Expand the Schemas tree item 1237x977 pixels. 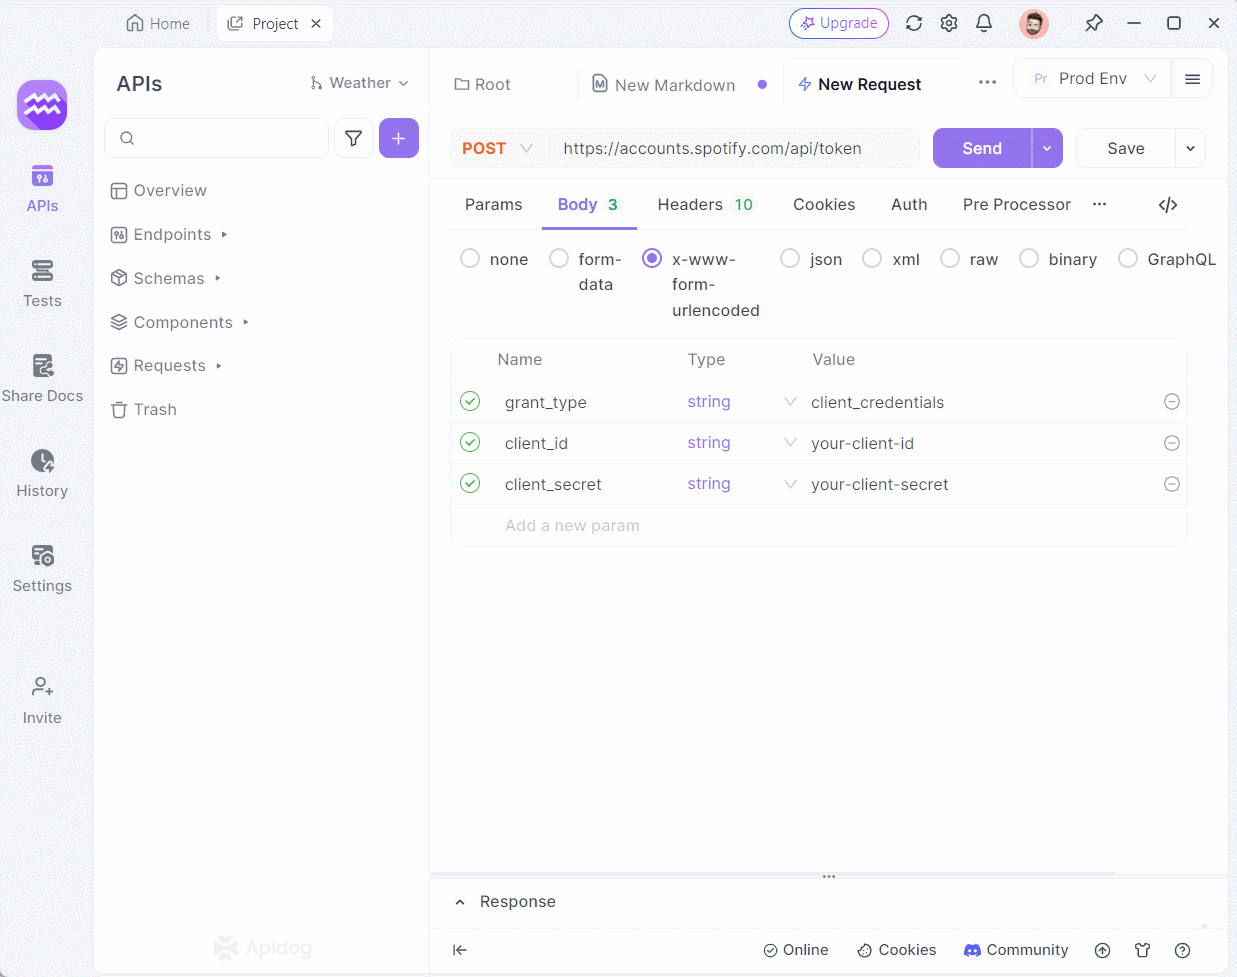217,278
